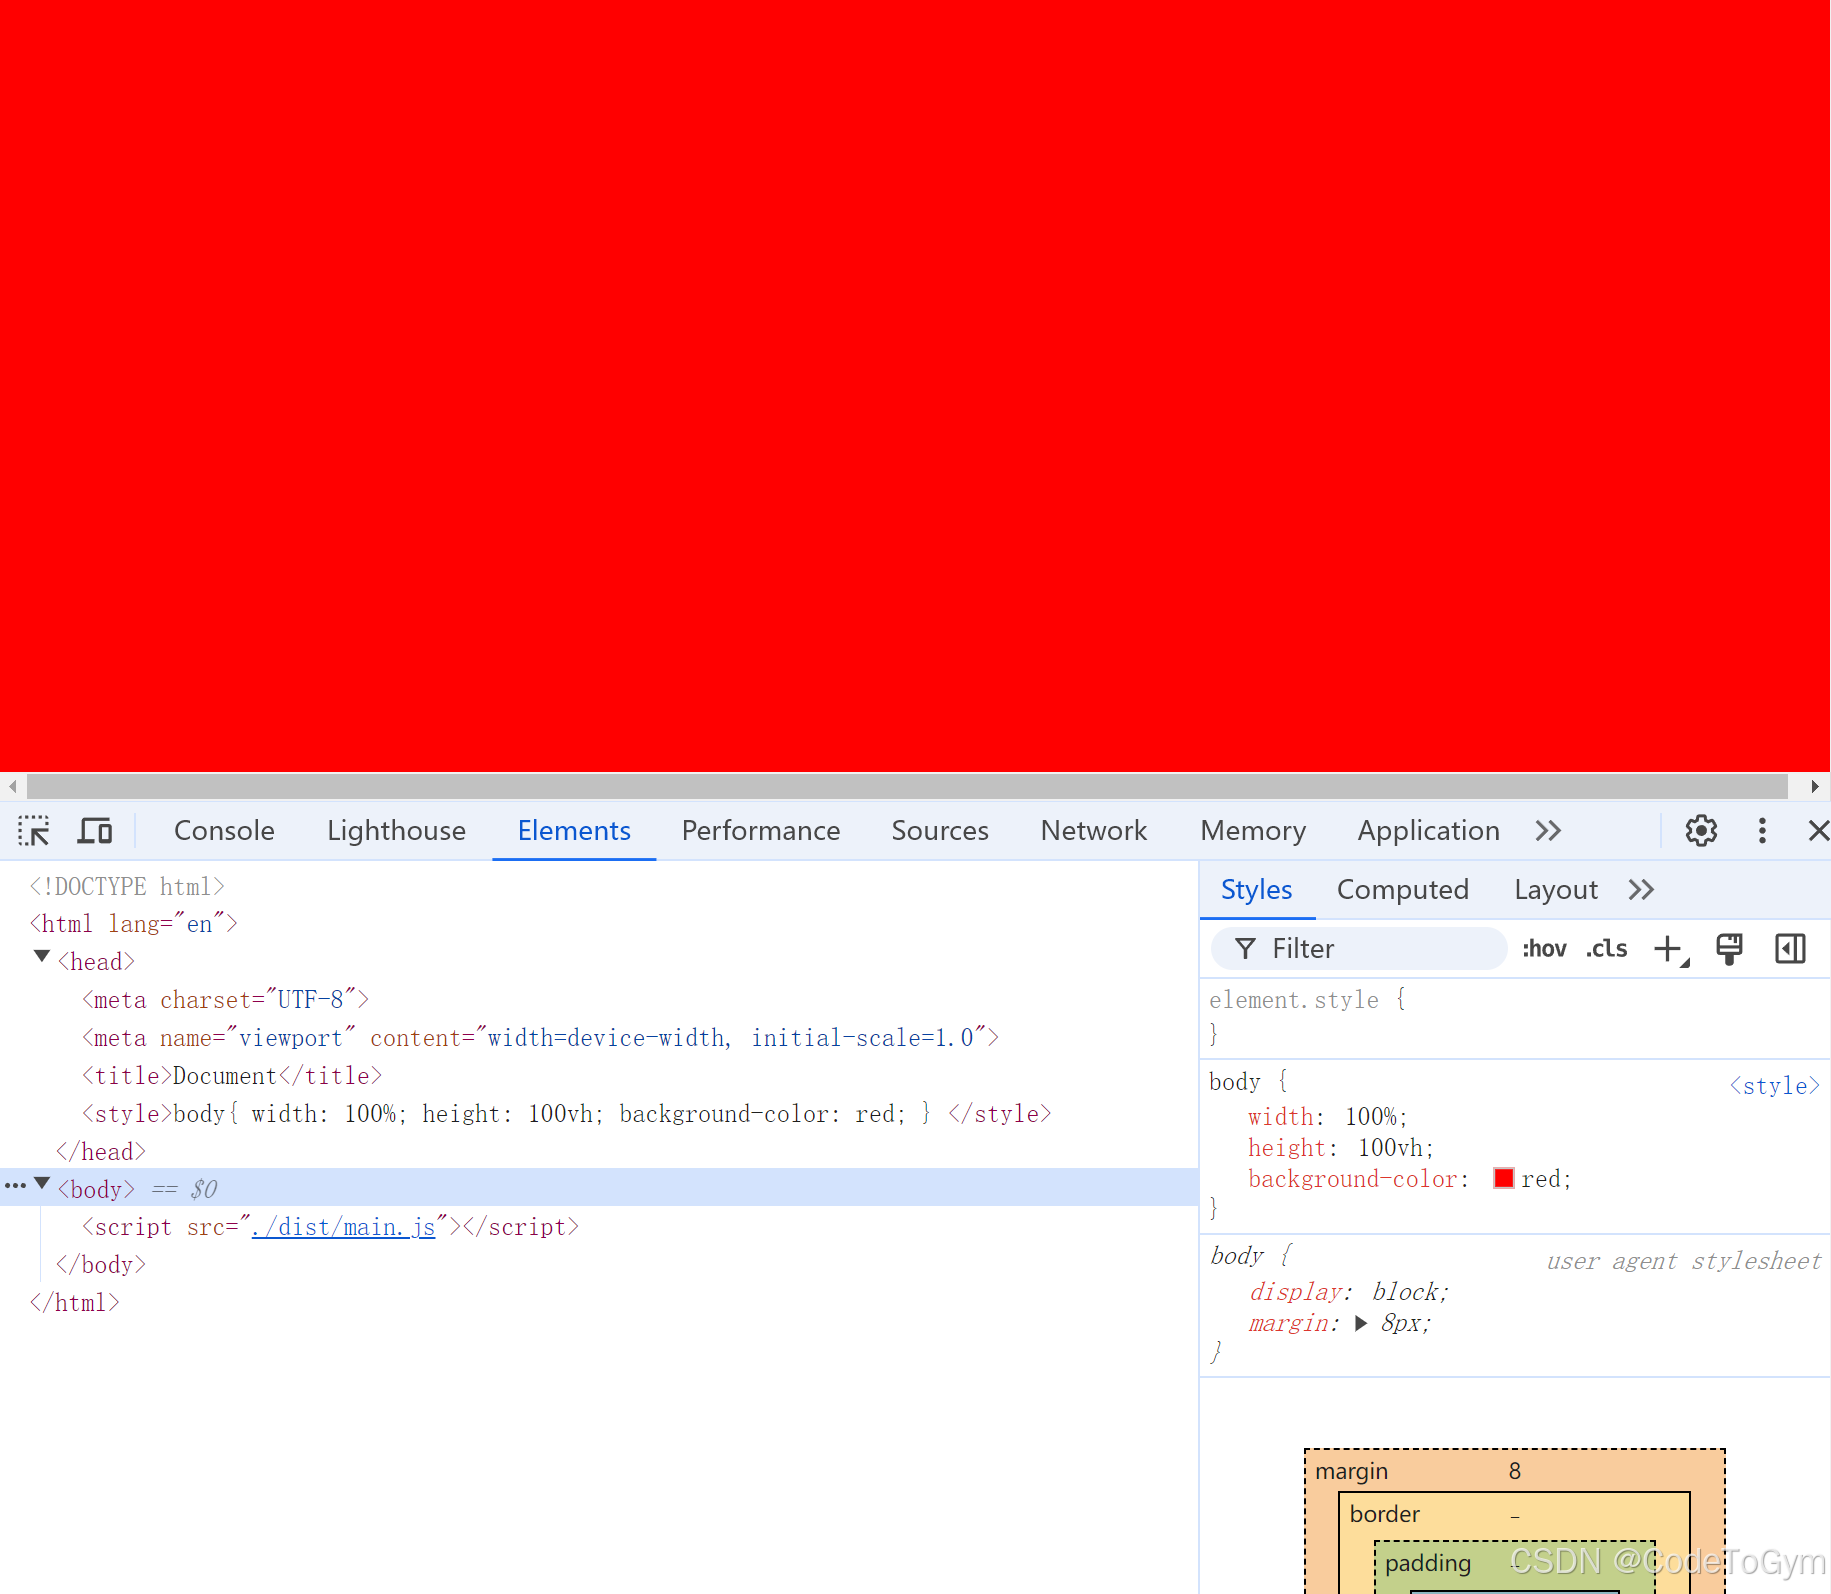
Task: Close the DevTools panel
Action: [1818, 830]
